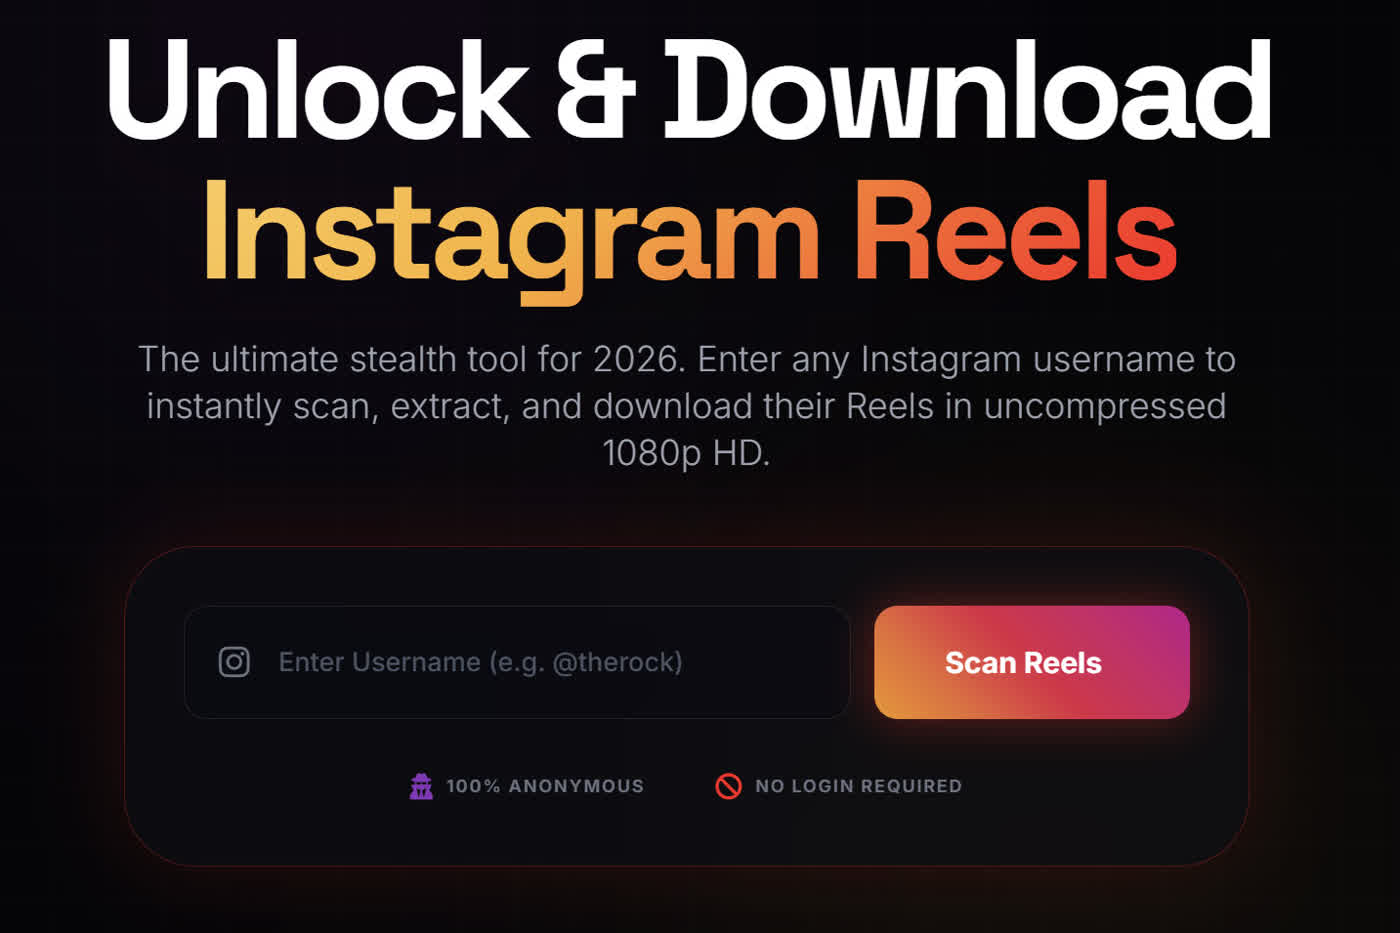Click the 100% ANONYMOUS label
Image resolution: width=1400 pixels, height=933 pixels.
tap(545, 786)
